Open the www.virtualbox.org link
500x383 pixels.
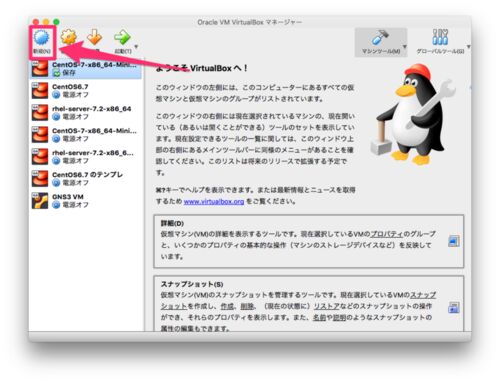pyautogui.click(x=214, y=202)
